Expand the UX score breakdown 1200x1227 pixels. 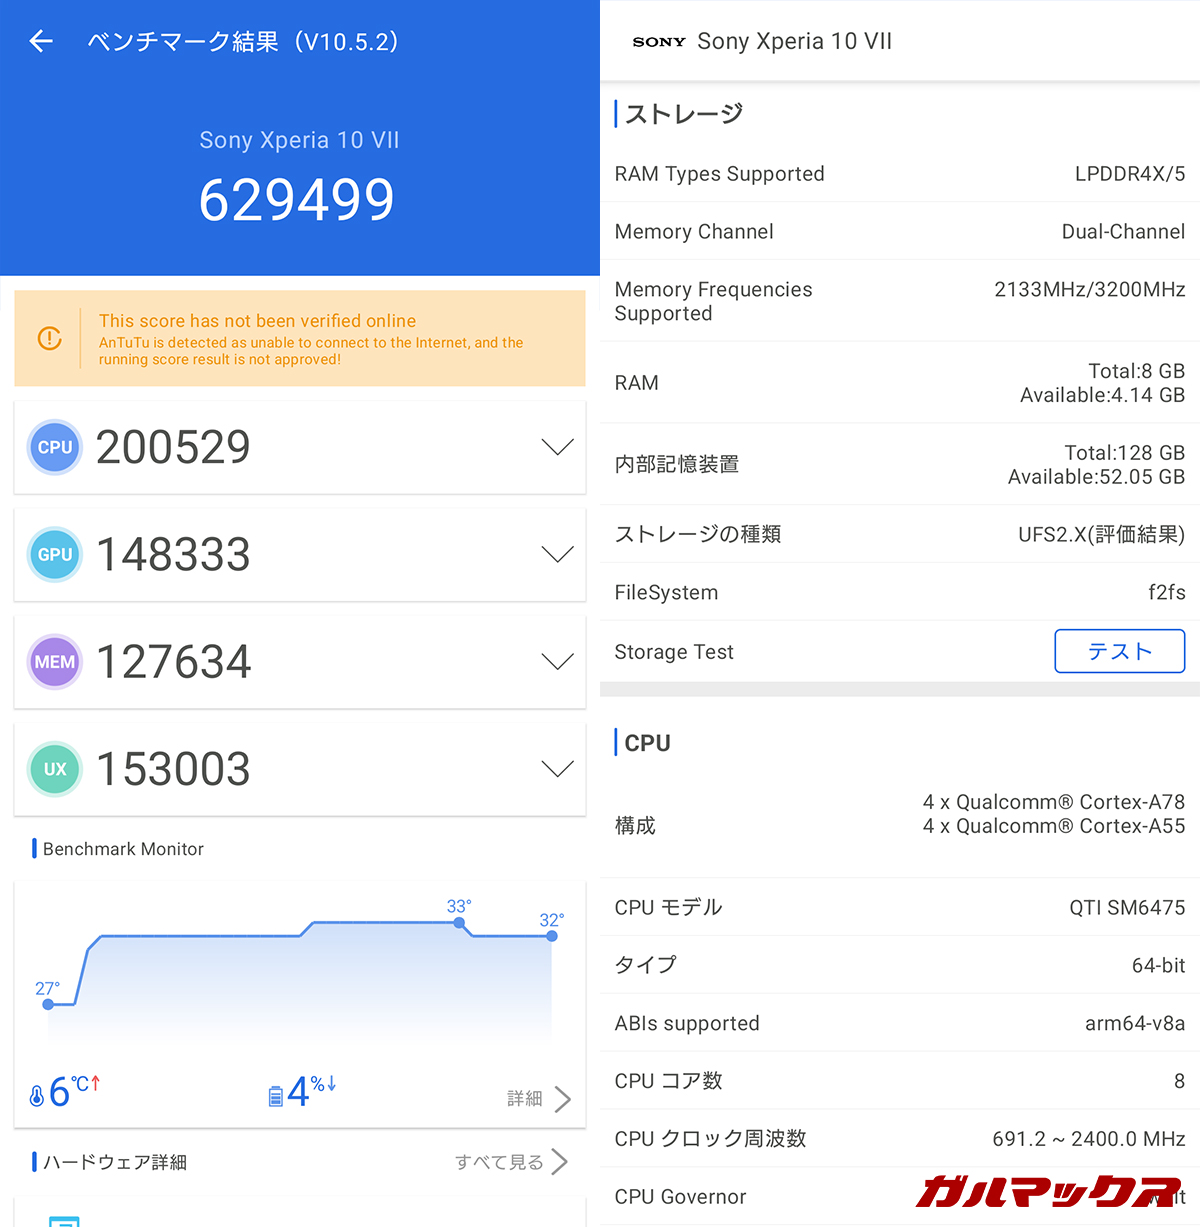pyautogui.click(x=557, y=768)
